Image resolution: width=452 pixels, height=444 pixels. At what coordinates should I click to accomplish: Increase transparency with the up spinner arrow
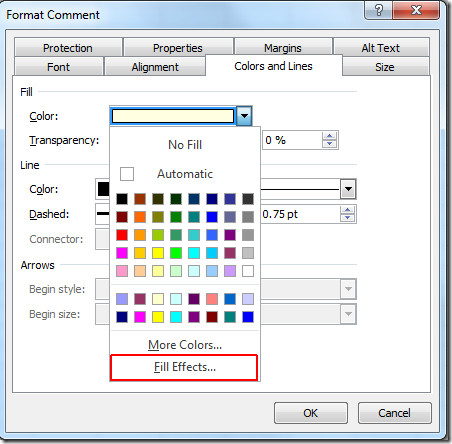pos(329,136)
